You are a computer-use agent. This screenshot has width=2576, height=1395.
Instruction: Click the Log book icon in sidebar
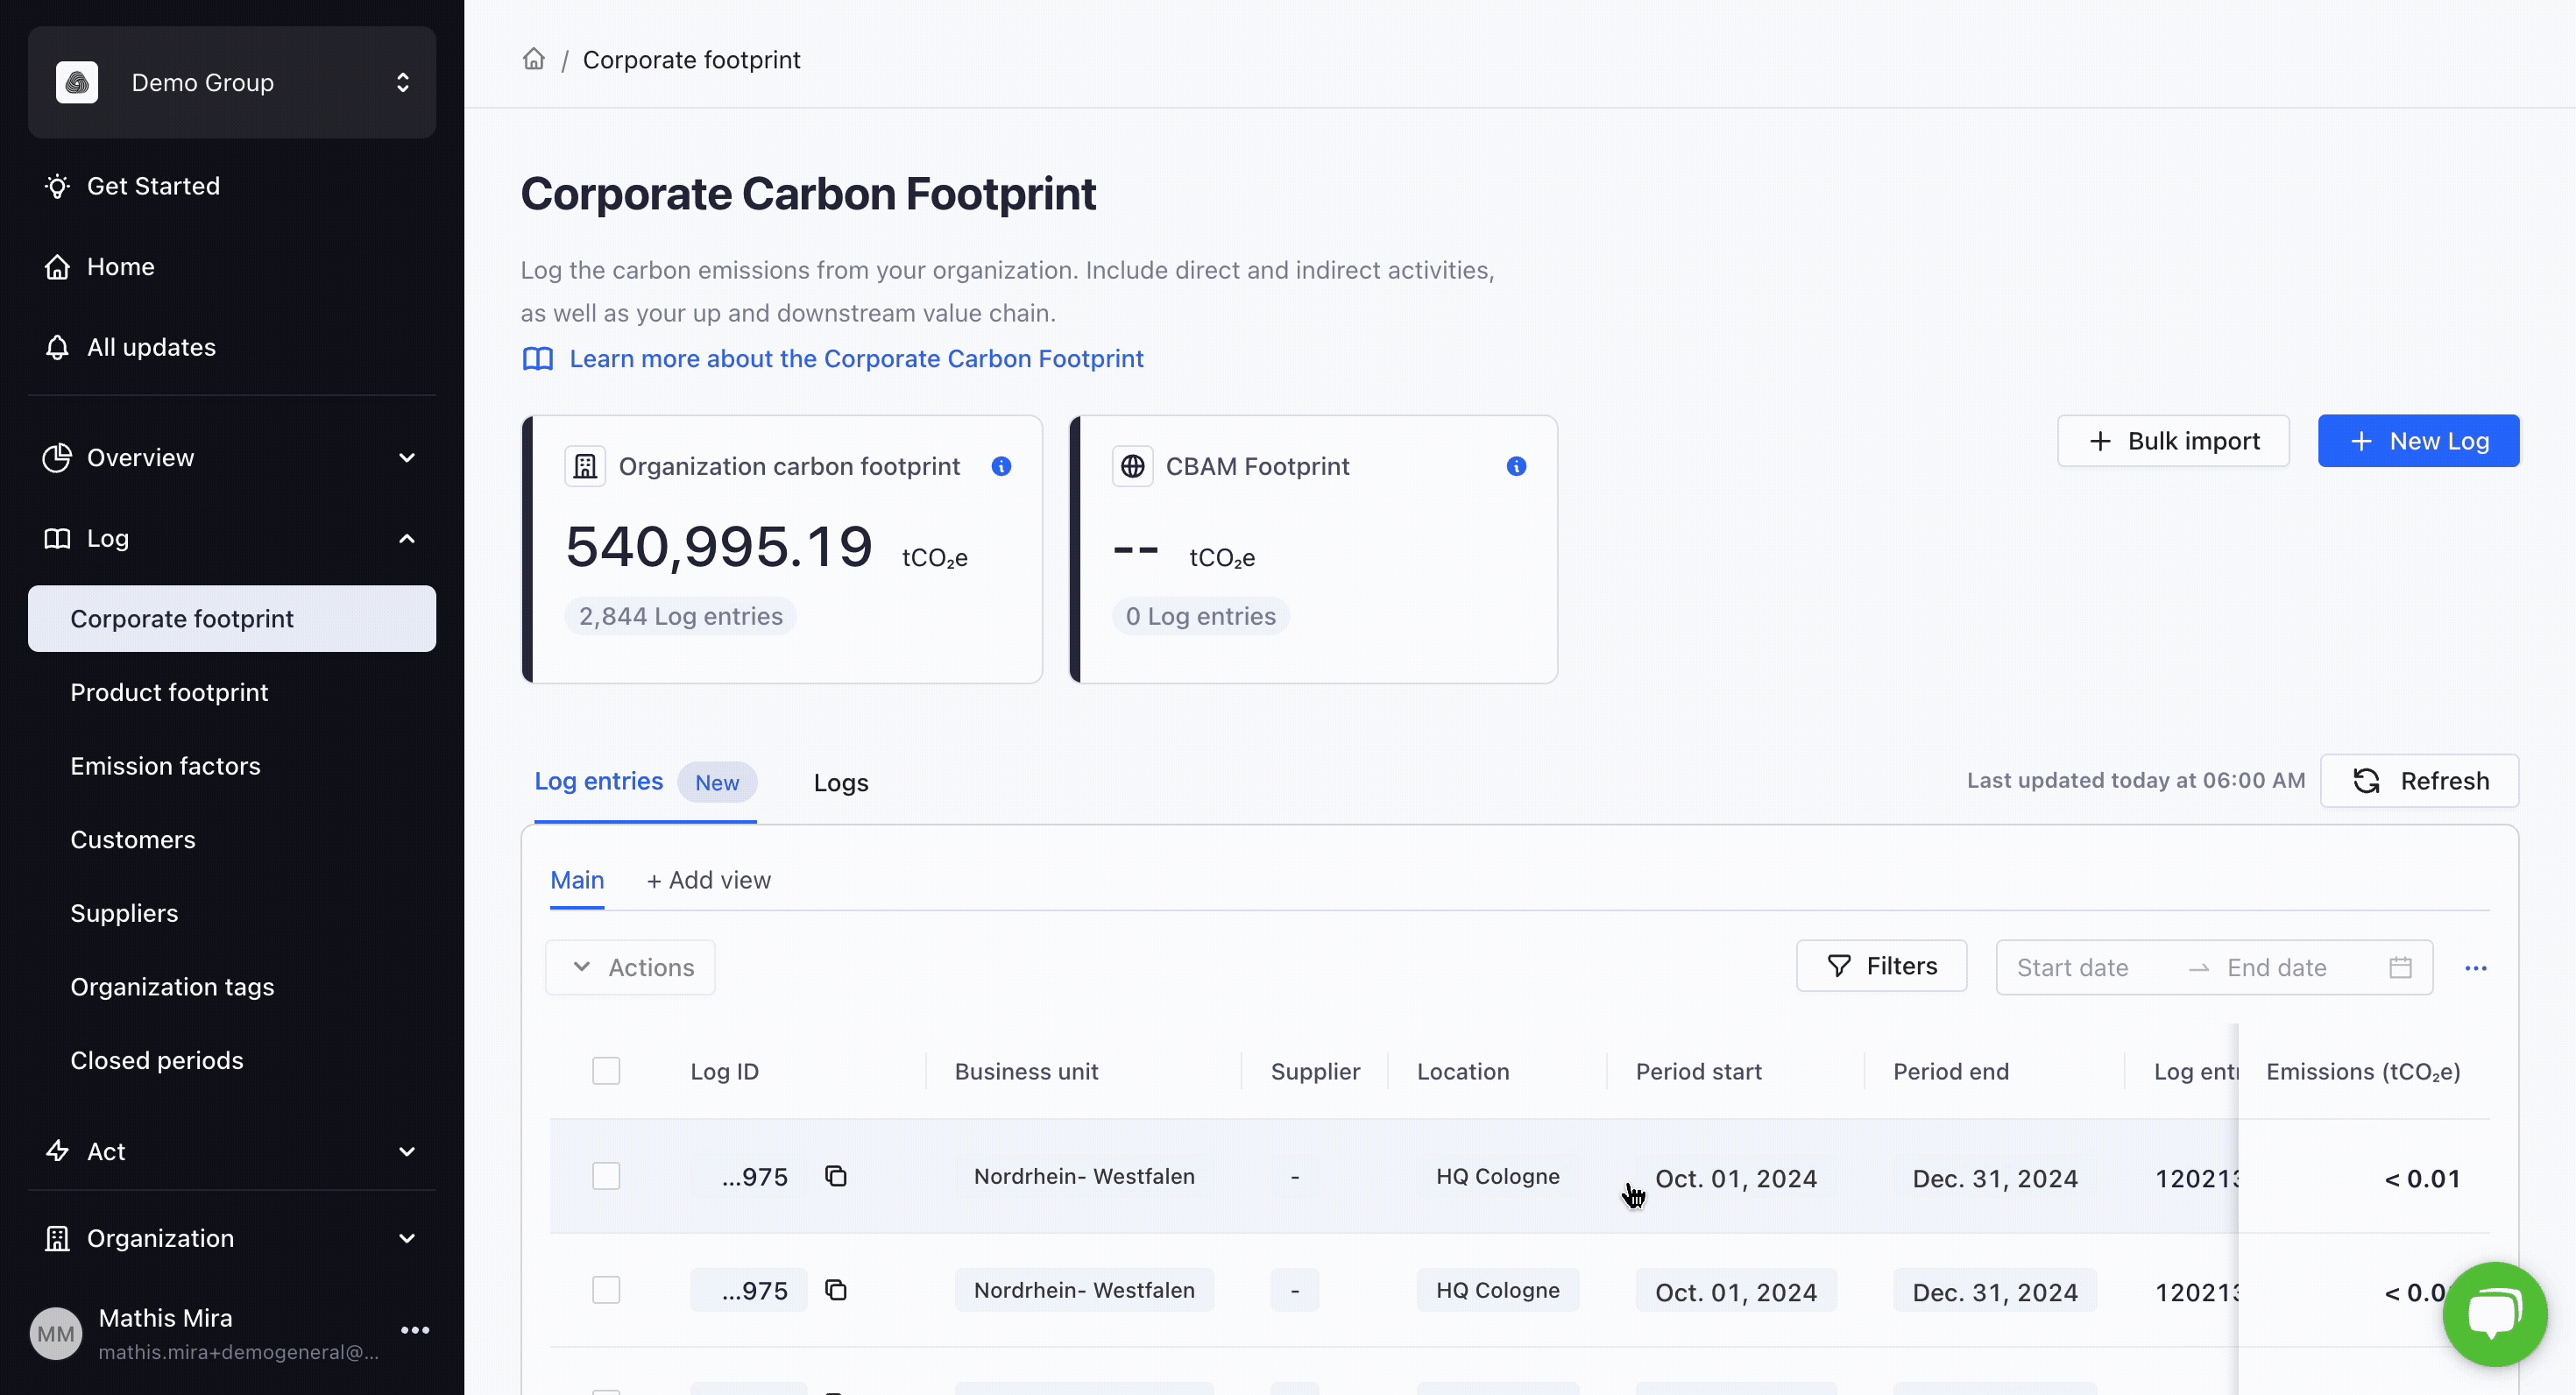click(57, 538)
